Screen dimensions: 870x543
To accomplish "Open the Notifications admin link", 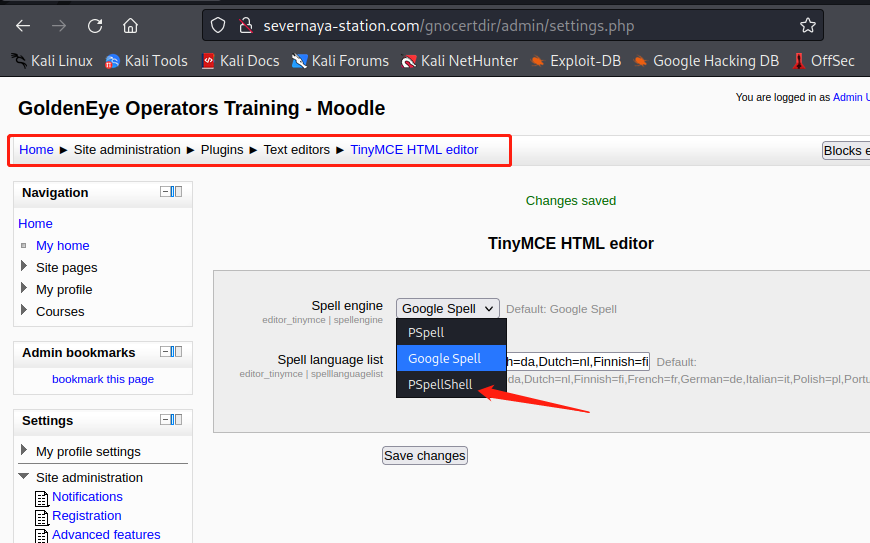I will coord(87,496).
